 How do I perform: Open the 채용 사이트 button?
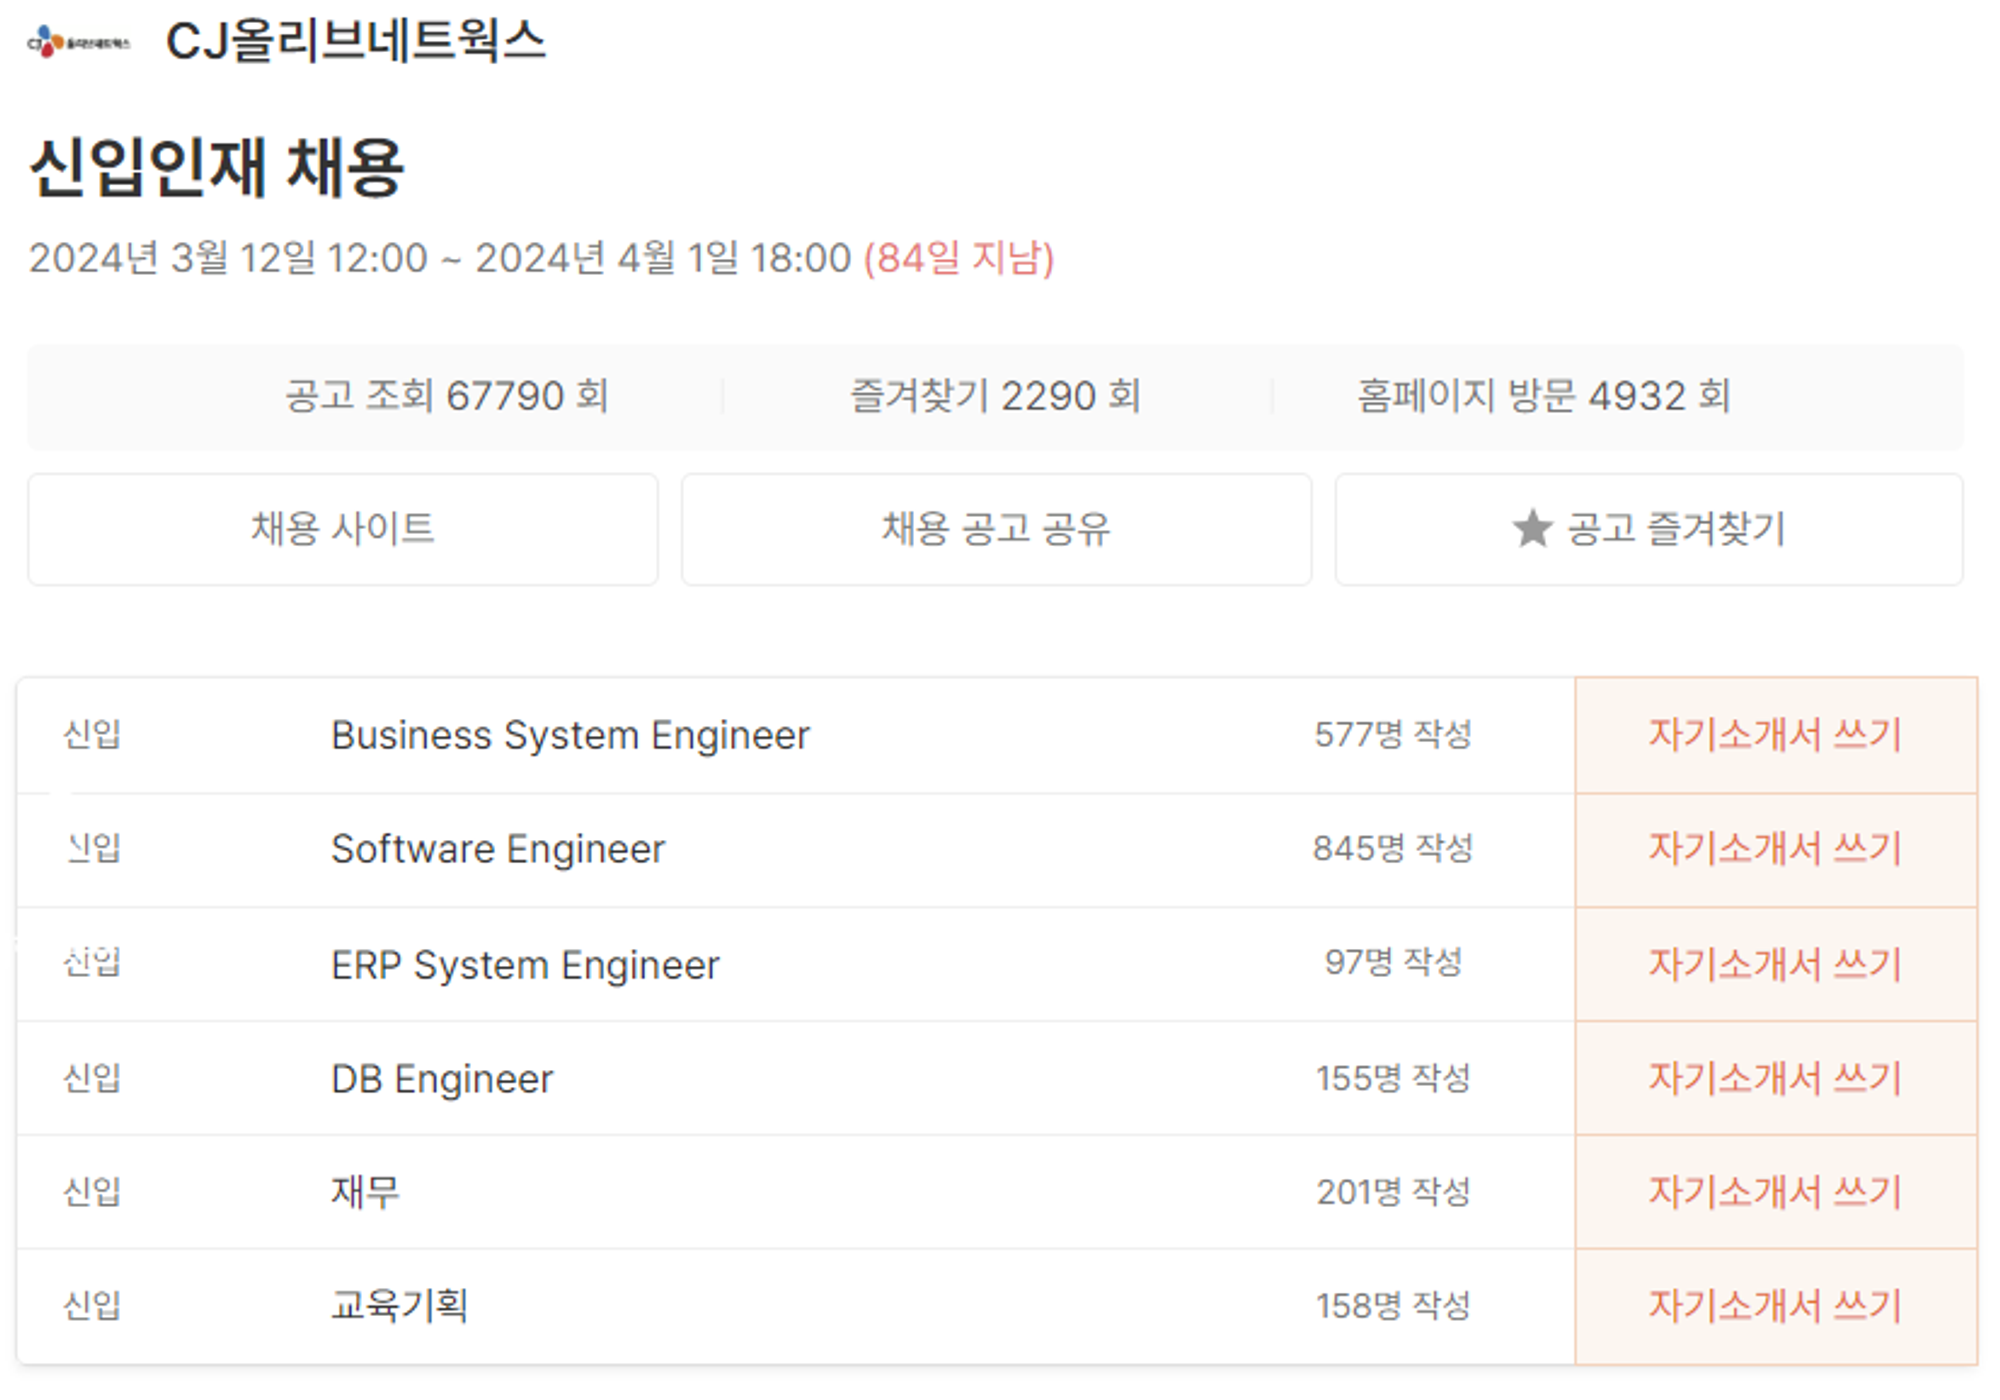[x=343, y=529]
